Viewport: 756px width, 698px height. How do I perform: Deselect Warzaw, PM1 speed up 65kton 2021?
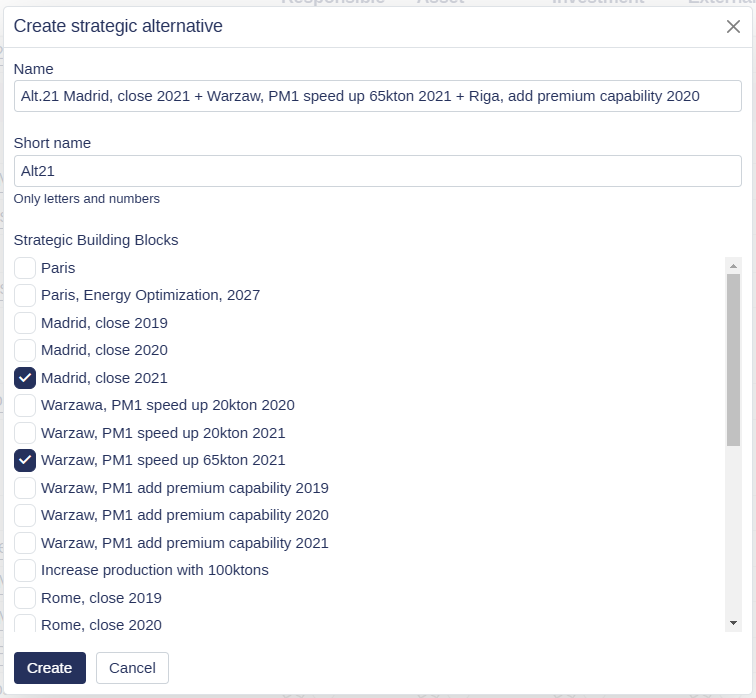25,460
